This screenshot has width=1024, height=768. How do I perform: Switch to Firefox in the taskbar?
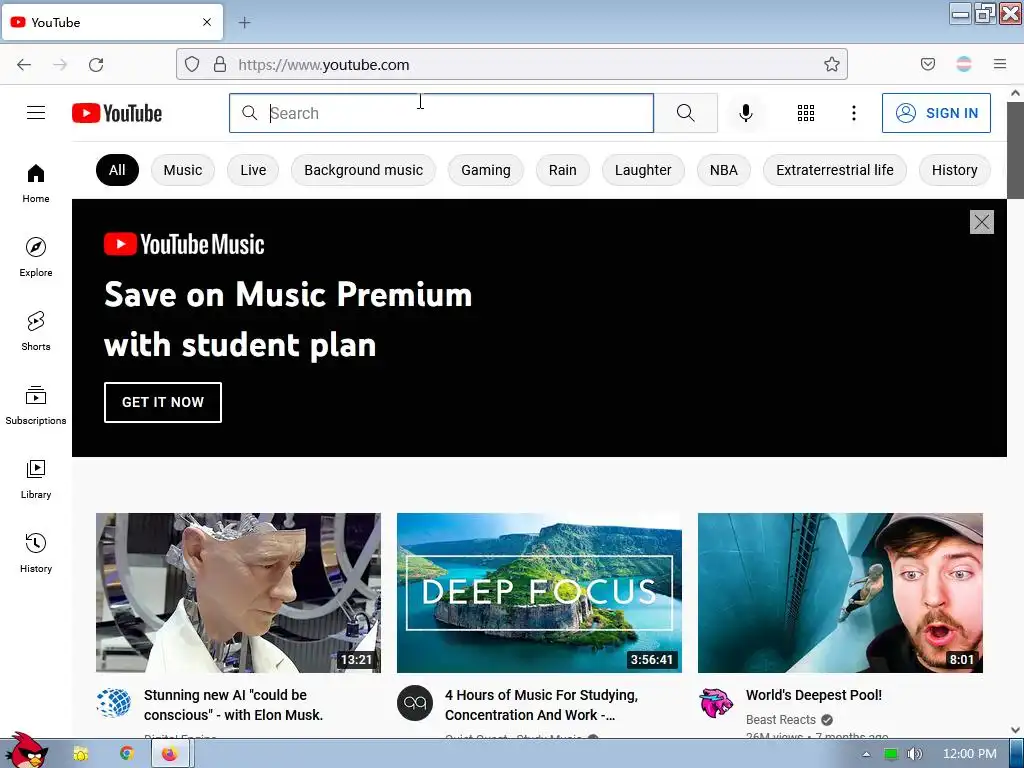(x=170, y=754)
